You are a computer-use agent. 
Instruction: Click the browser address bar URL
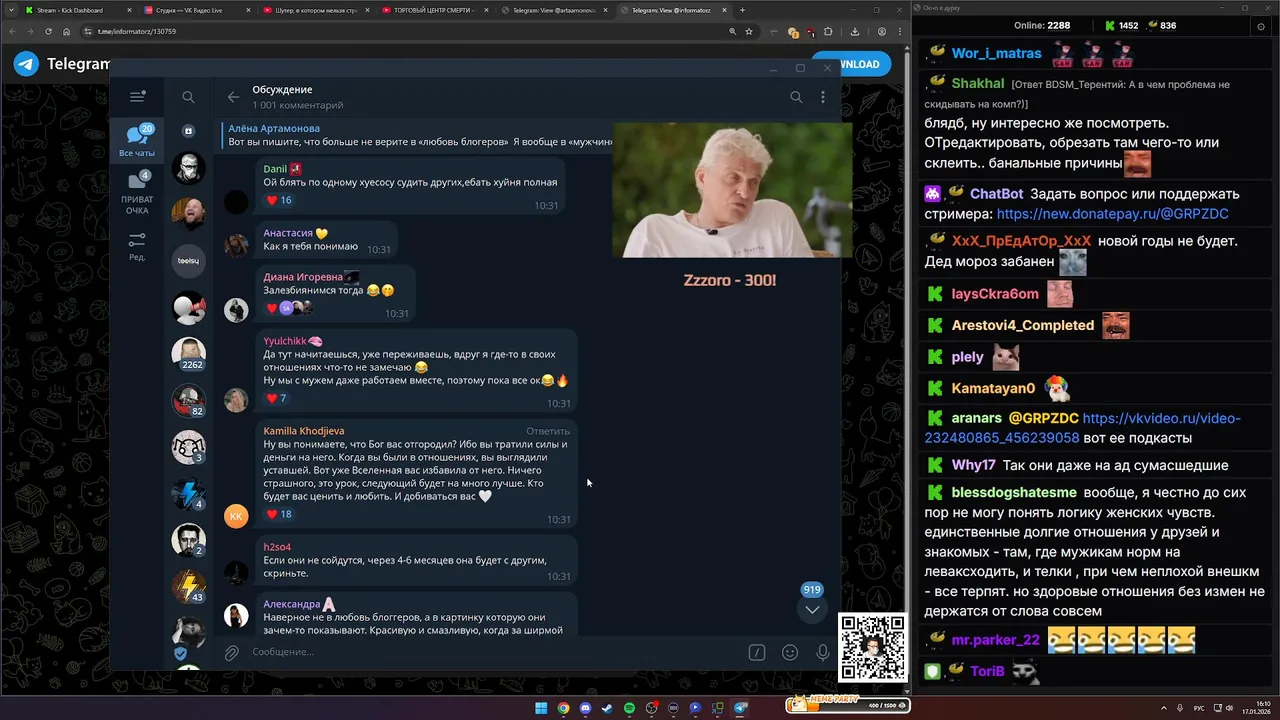137,31
